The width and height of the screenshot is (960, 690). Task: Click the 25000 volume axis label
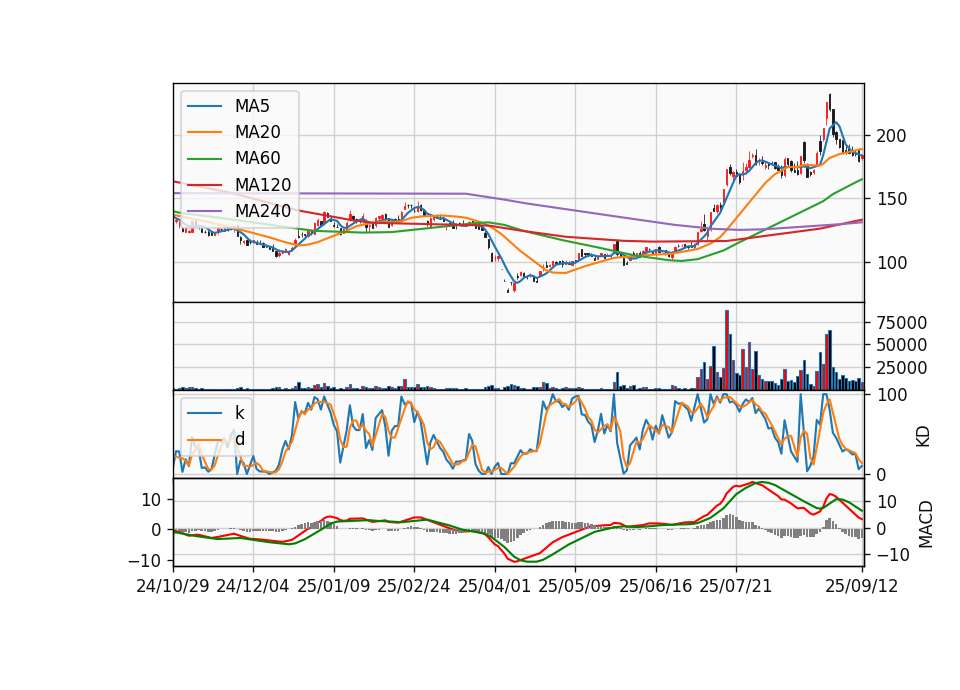point(902,368)
